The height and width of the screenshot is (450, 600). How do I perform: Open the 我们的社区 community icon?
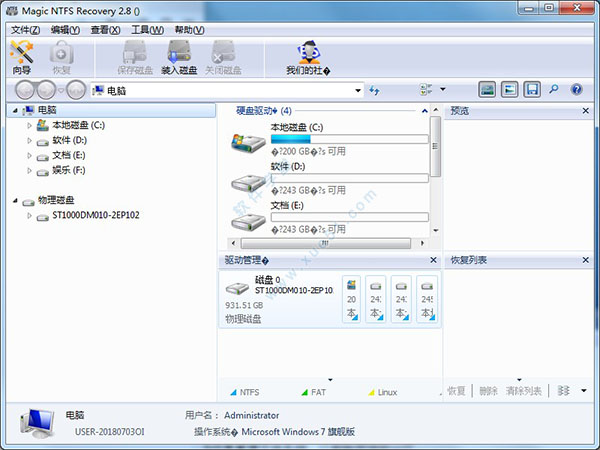pos(308,58)
